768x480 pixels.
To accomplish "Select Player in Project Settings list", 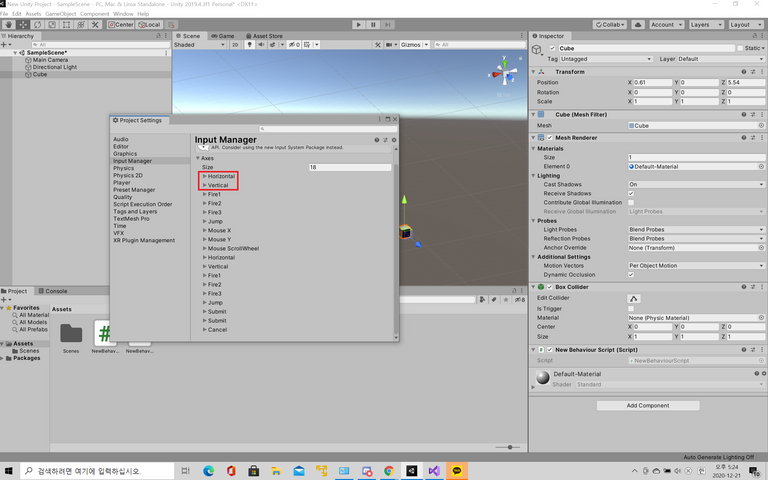I will (x=122, y=183).
